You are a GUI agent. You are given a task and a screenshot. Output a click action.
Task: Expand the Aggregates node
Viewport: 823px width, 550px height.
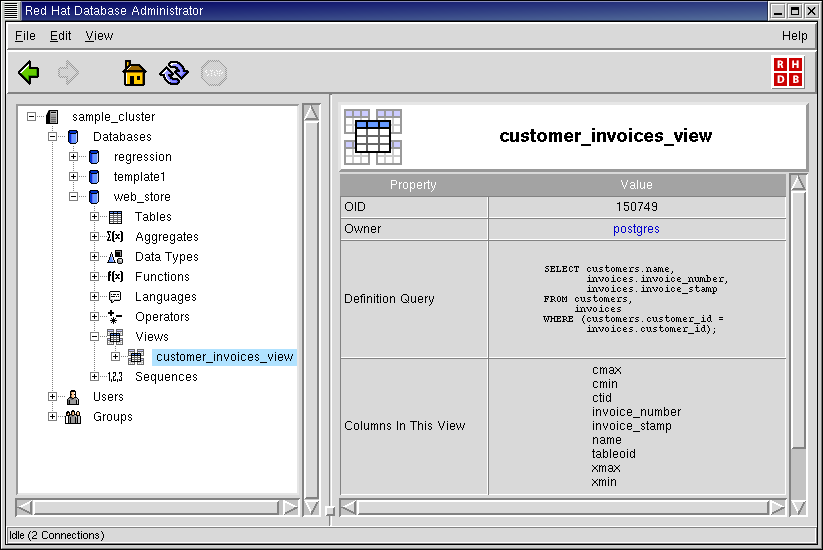[94, 237]
